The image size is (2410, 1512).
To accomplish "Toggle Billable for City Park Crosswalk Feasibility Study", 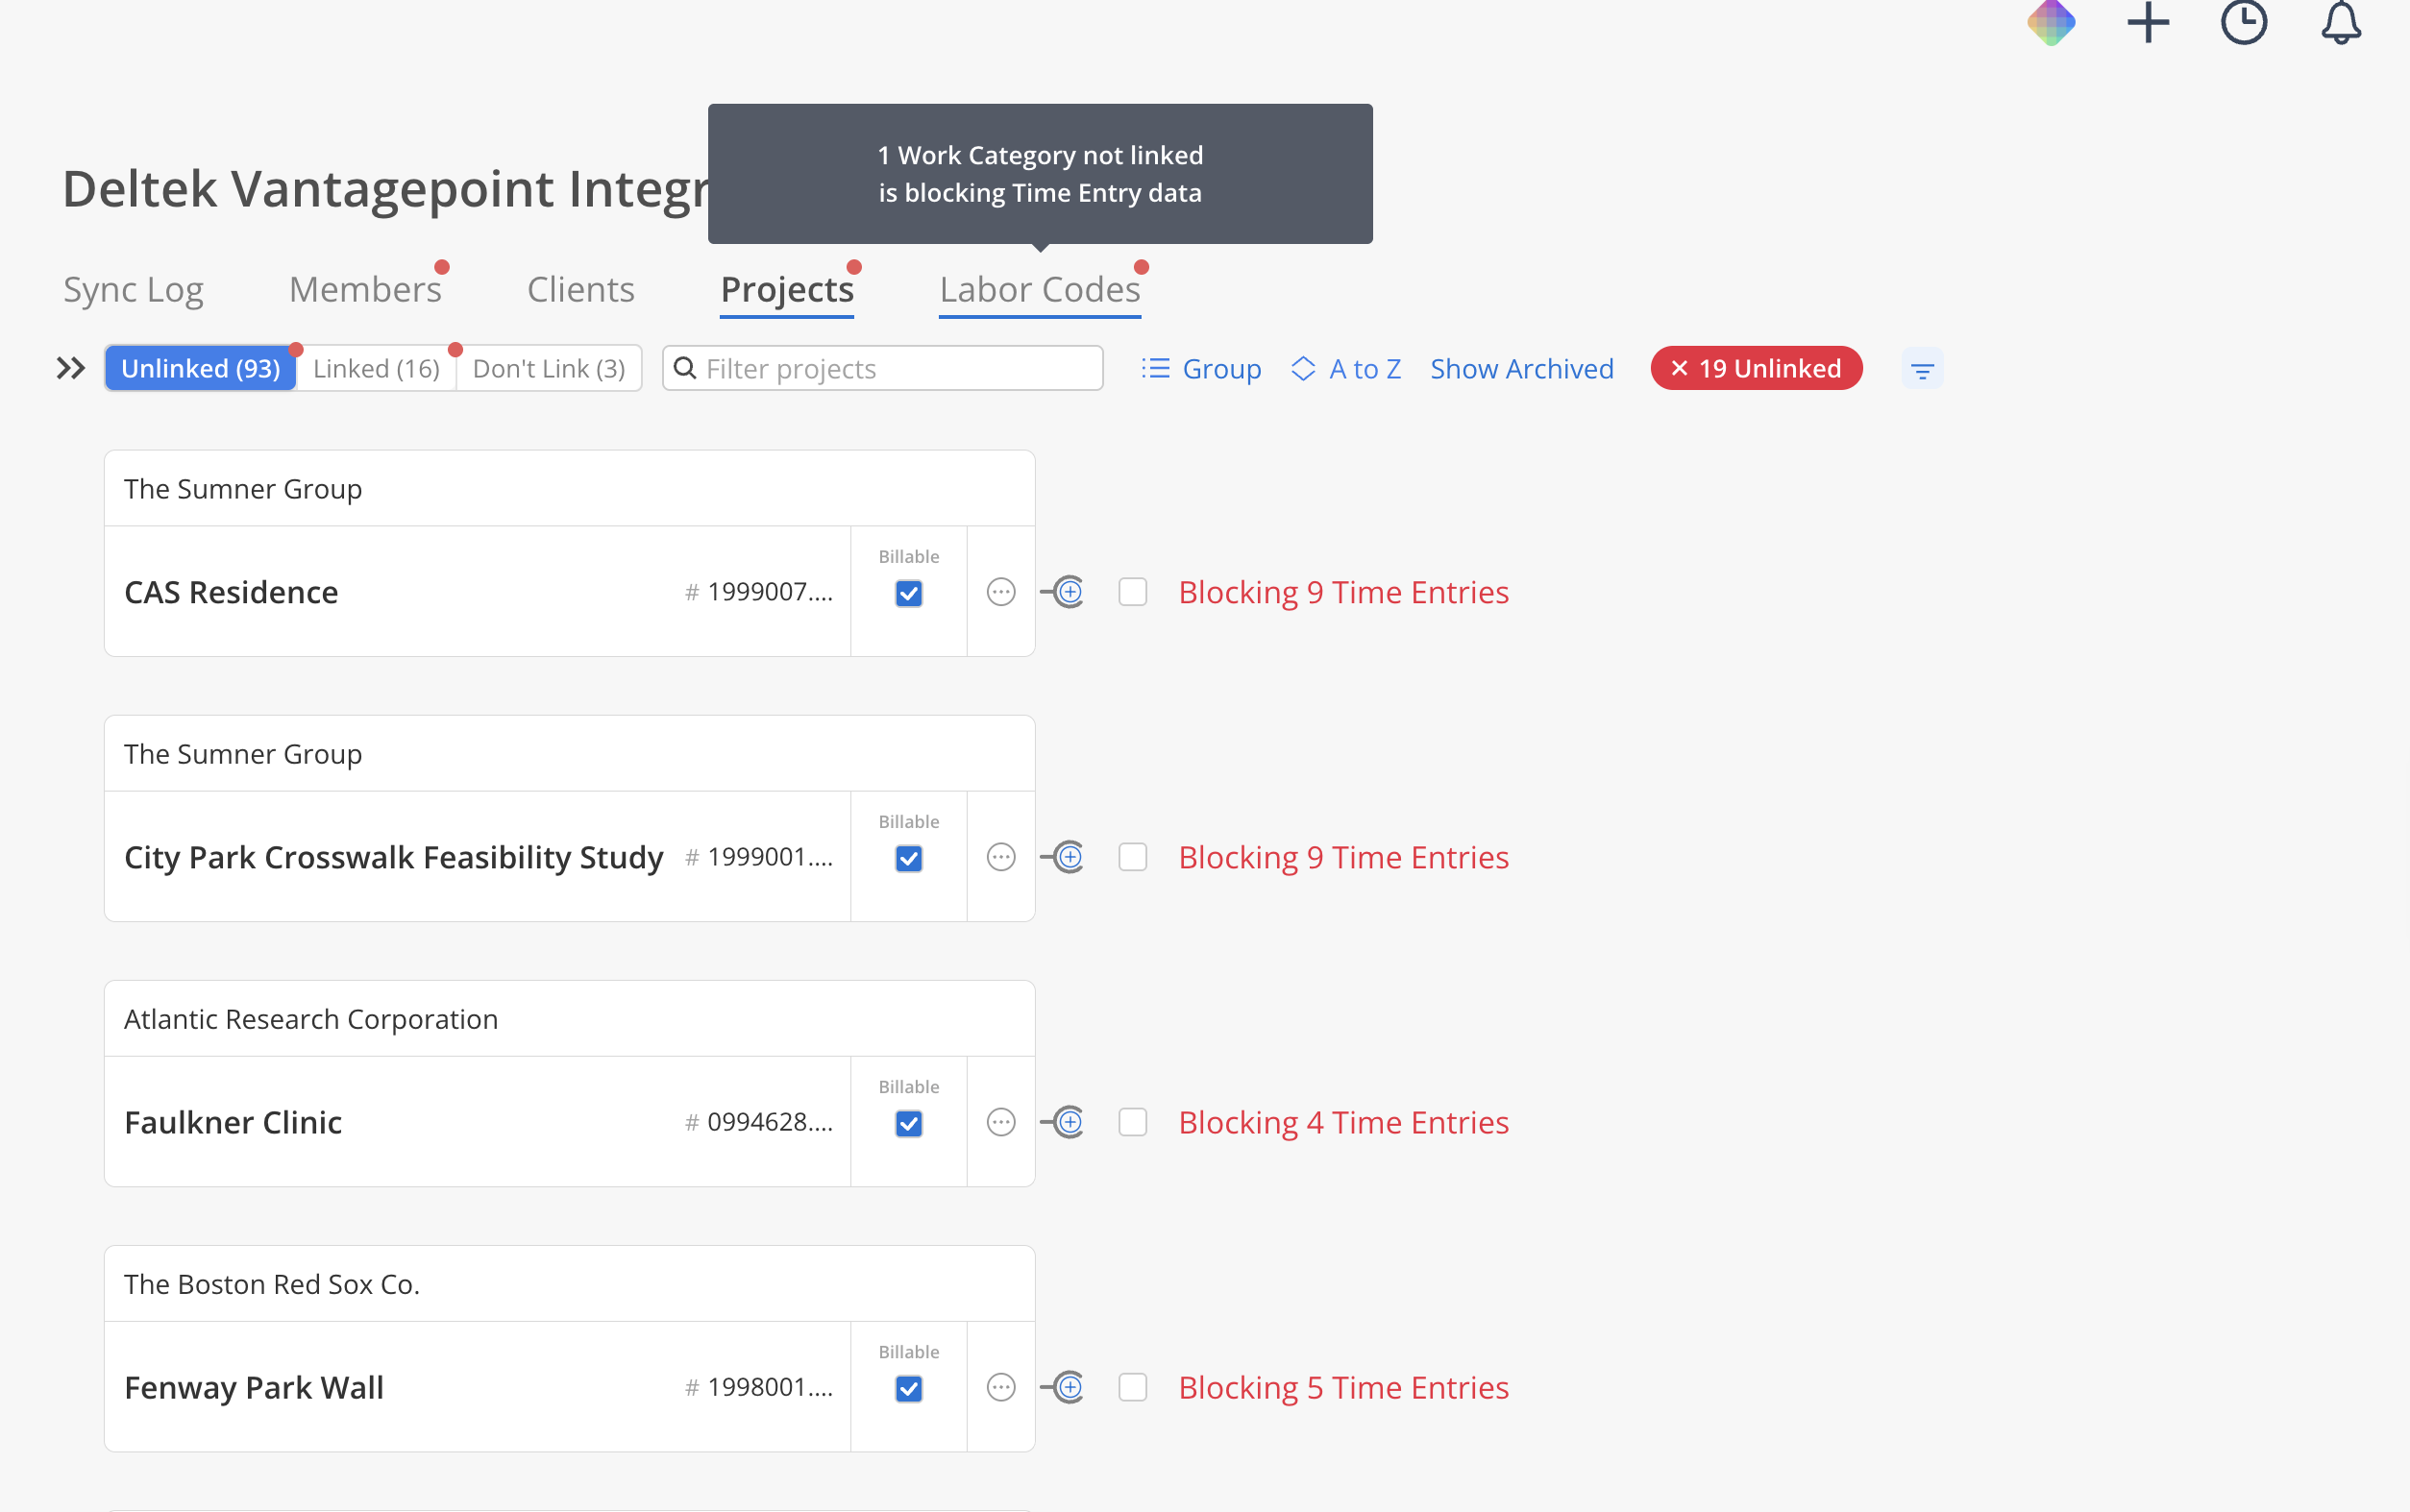I will coord(909,859).
